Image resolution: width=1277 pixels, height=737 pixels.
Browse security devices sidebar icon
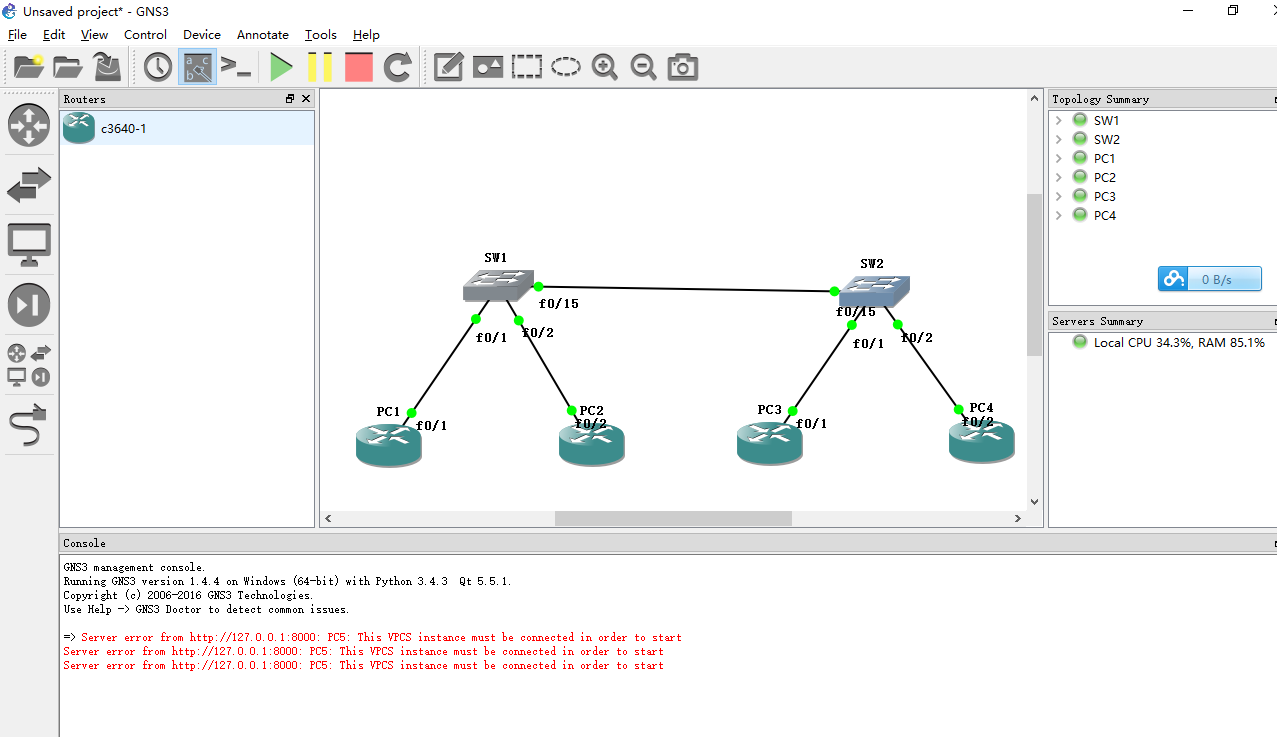coord(28,305)
